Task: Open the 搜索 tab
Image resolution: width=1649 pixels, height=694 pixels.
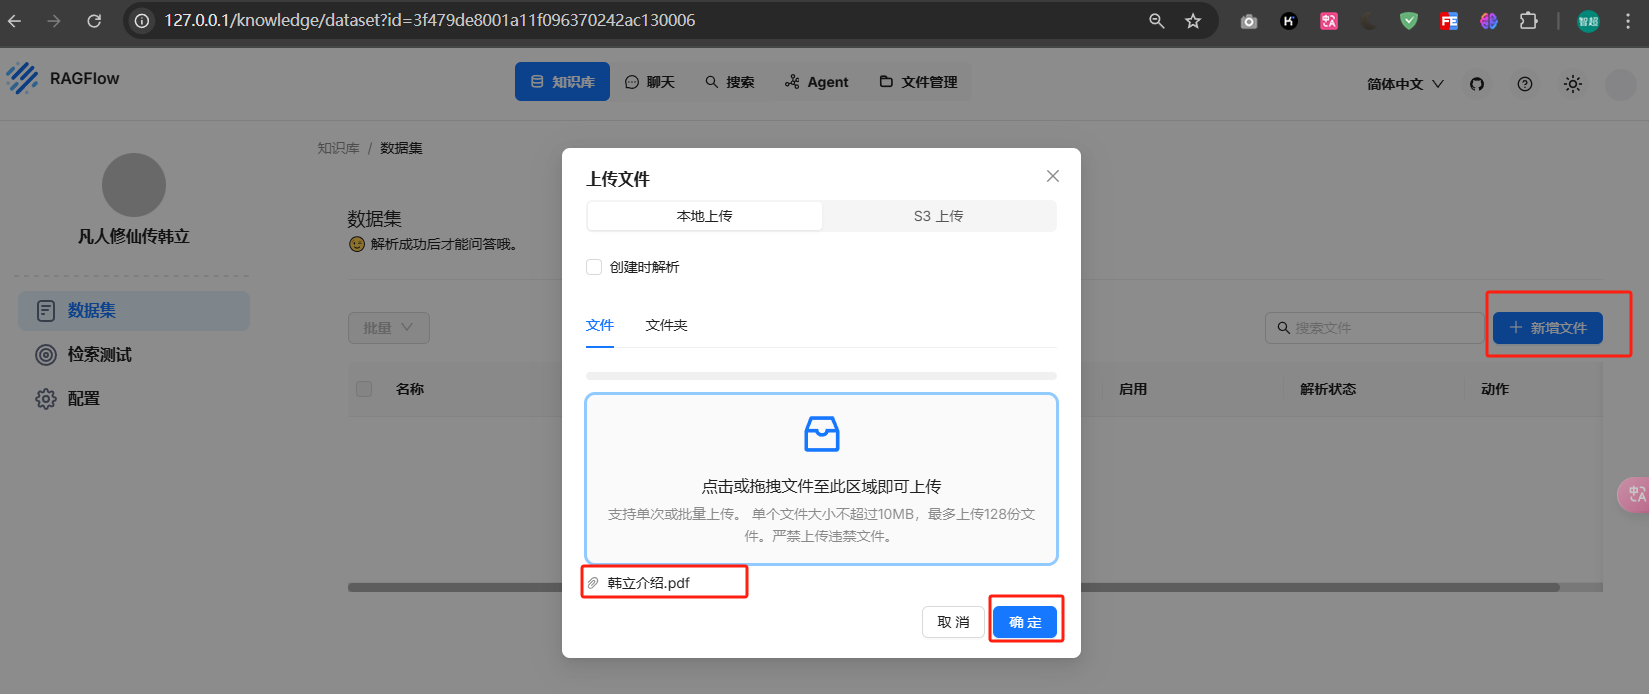Action: tap(730, 82)
